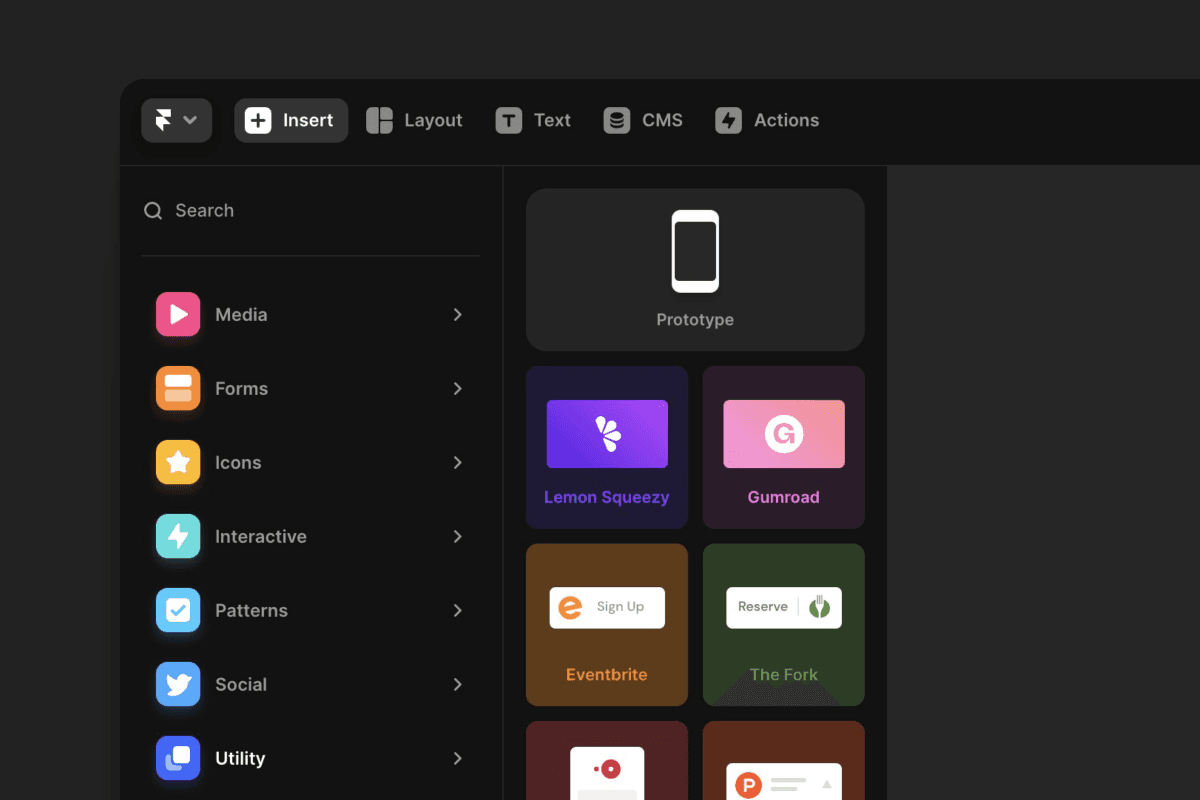Viewport: 1200px width, 800px height.
Task: Click the Insert label in the toolbar
Action: coord(308,120)
